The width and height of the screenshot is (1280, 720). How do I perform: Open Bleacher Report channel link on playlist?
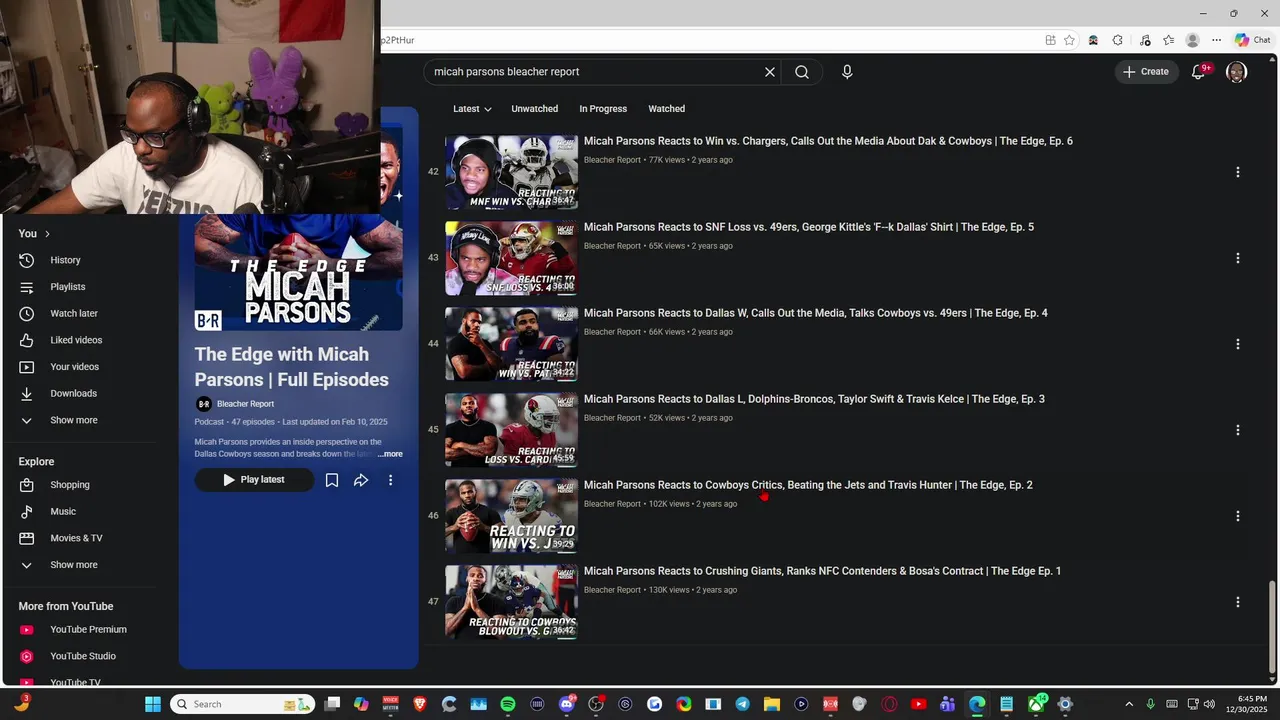point(245,404)
